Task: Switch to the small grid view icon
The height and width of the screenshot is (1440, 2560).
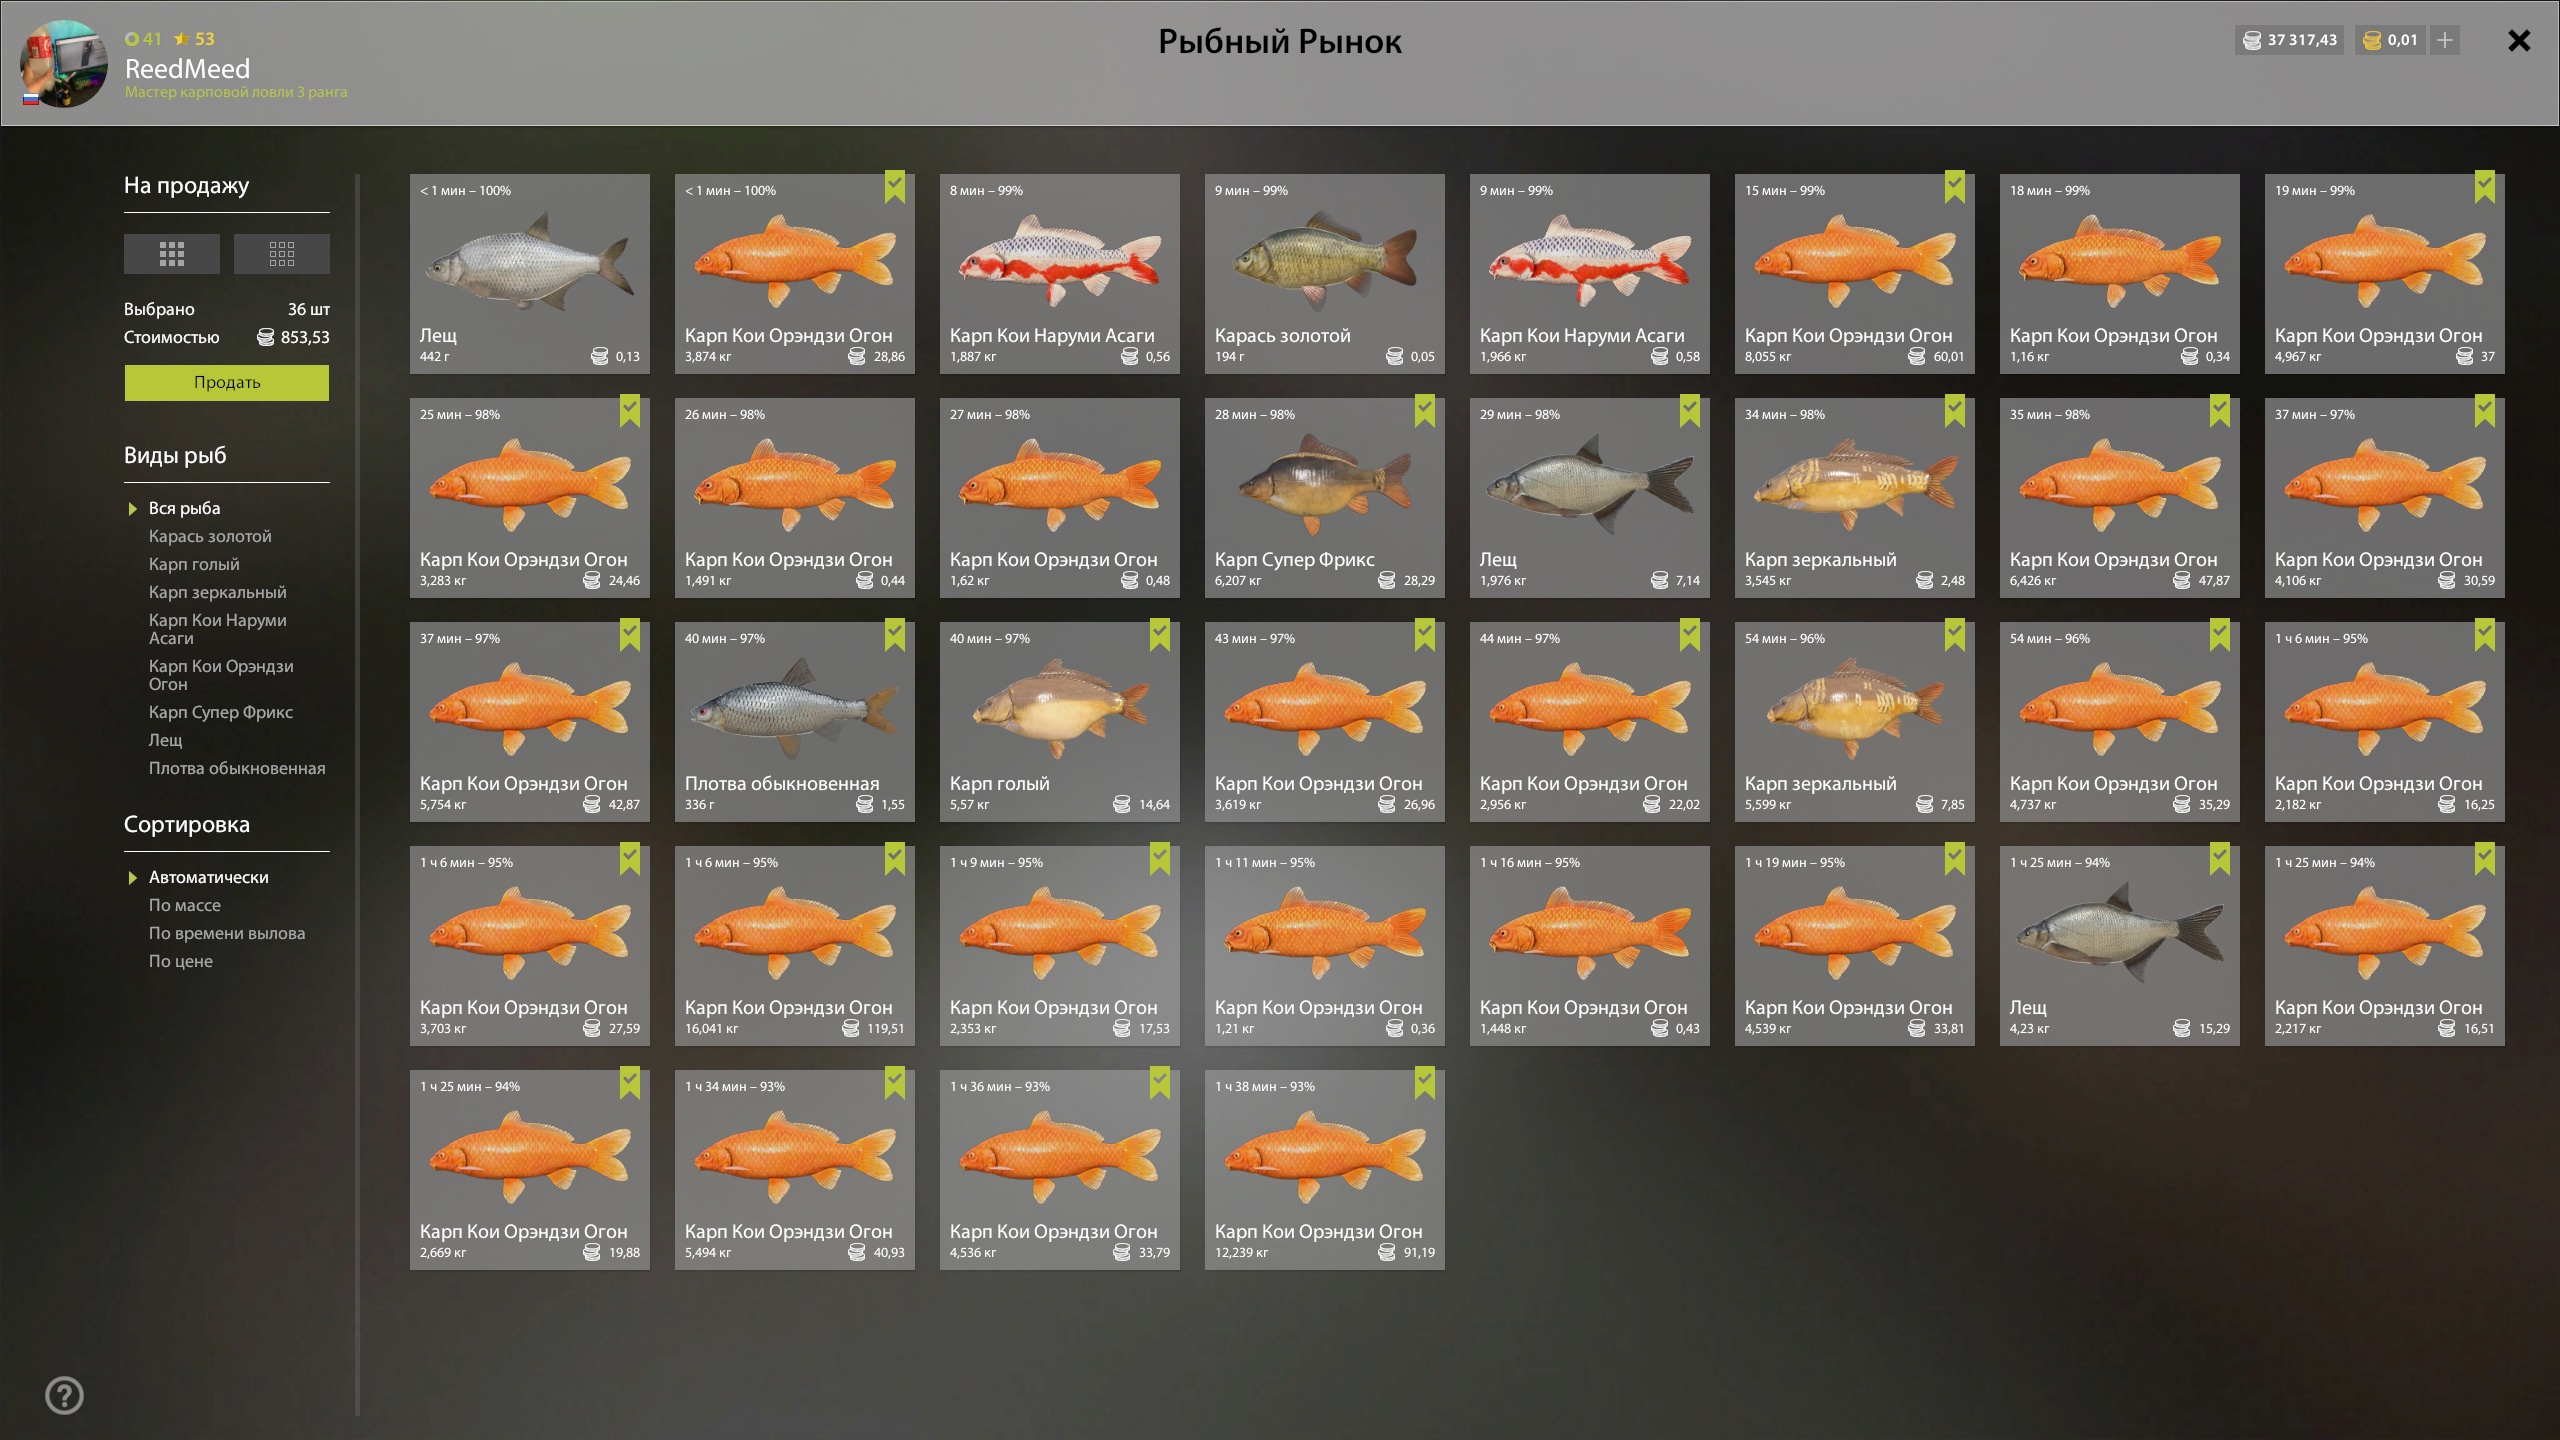Action: 281,254
